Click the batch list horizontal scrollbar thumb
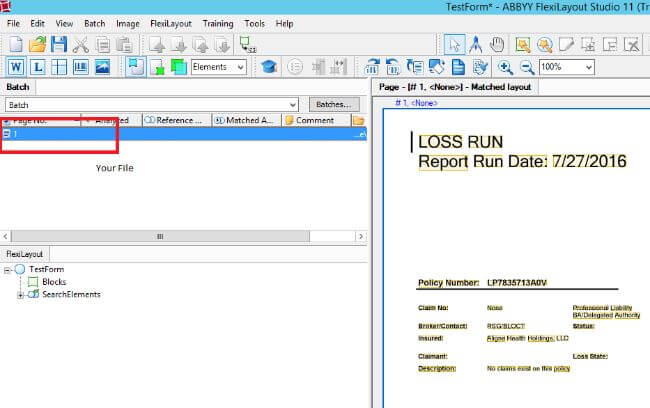Image resolution: width=650 pixels, height=408 pixels. [x=160, y=236]
